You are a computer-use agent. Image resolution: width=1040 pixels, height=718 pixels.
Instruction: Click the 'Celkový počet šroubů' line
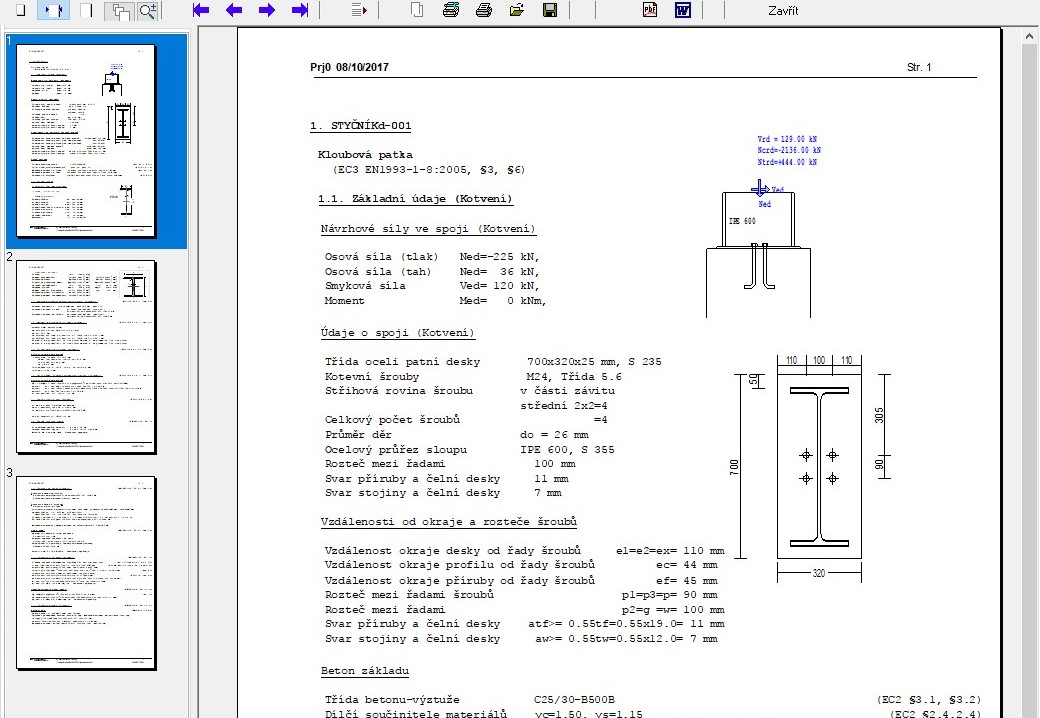click(x=466, y=420)
